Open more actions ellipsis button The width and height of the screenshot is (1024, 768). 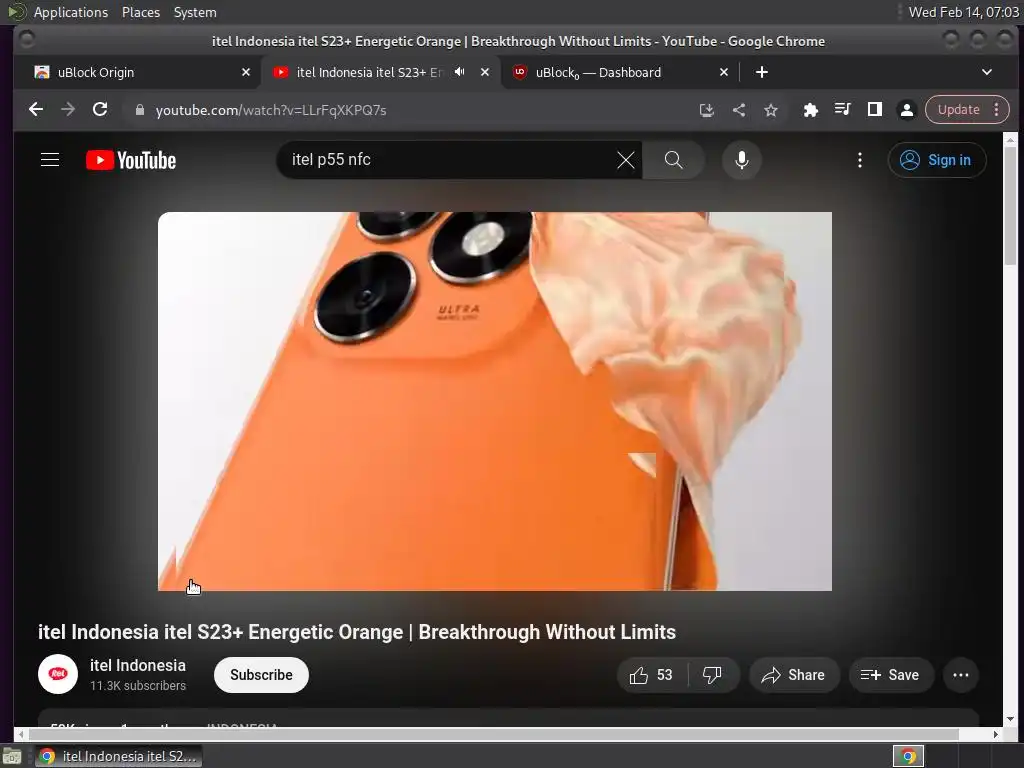click(x=961, y=675)
